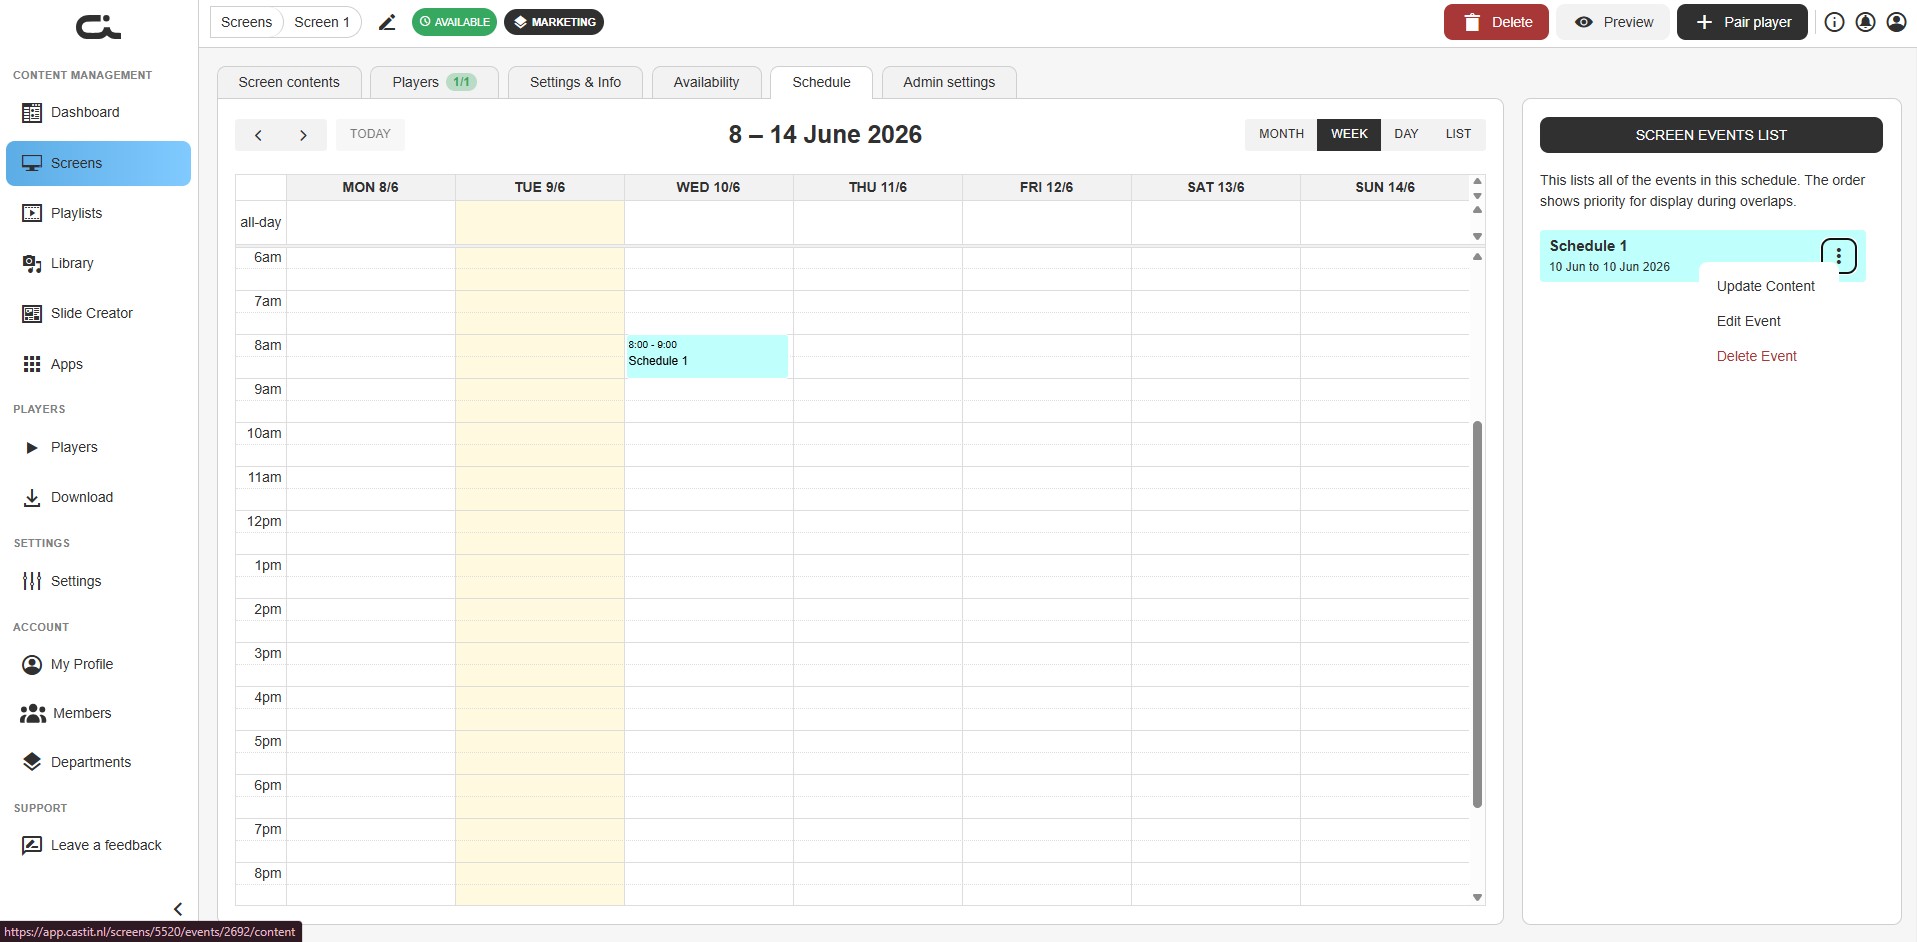Click the THU 11/6 column header
Image resolution: width=1917 pixels, height=942 pixels.
(x=878, y=187)
